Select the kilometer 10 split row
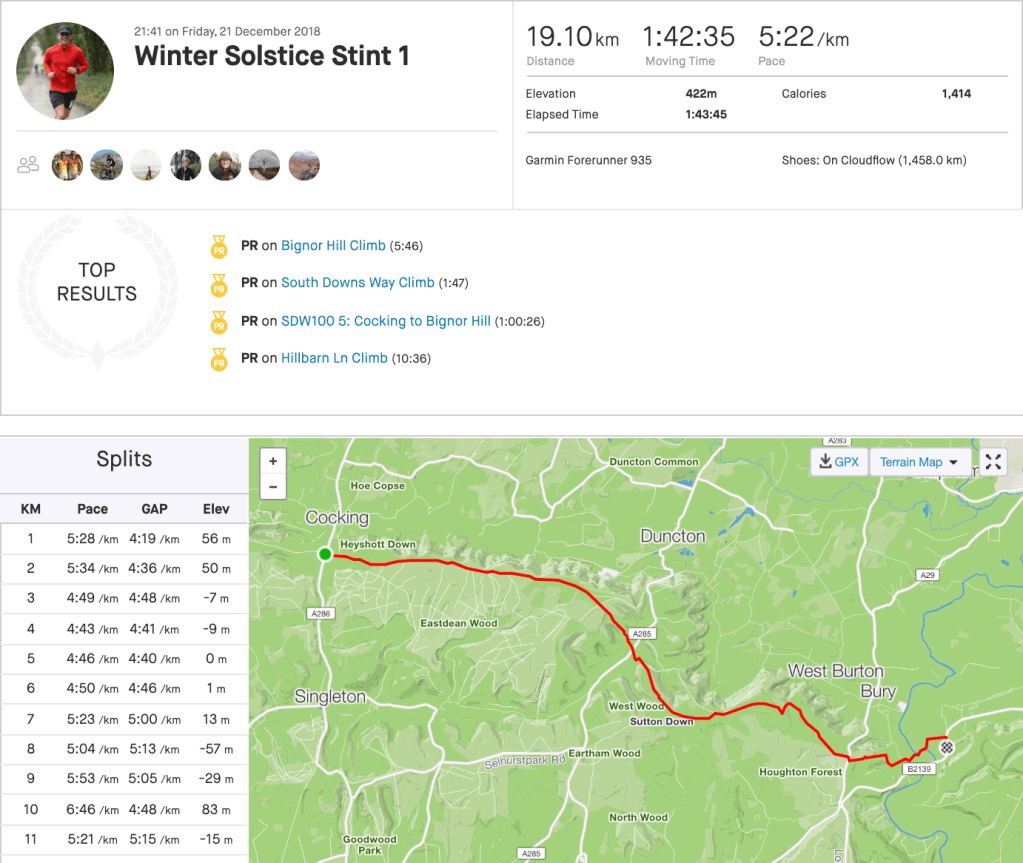1023x863 pixels. (123, 809)
